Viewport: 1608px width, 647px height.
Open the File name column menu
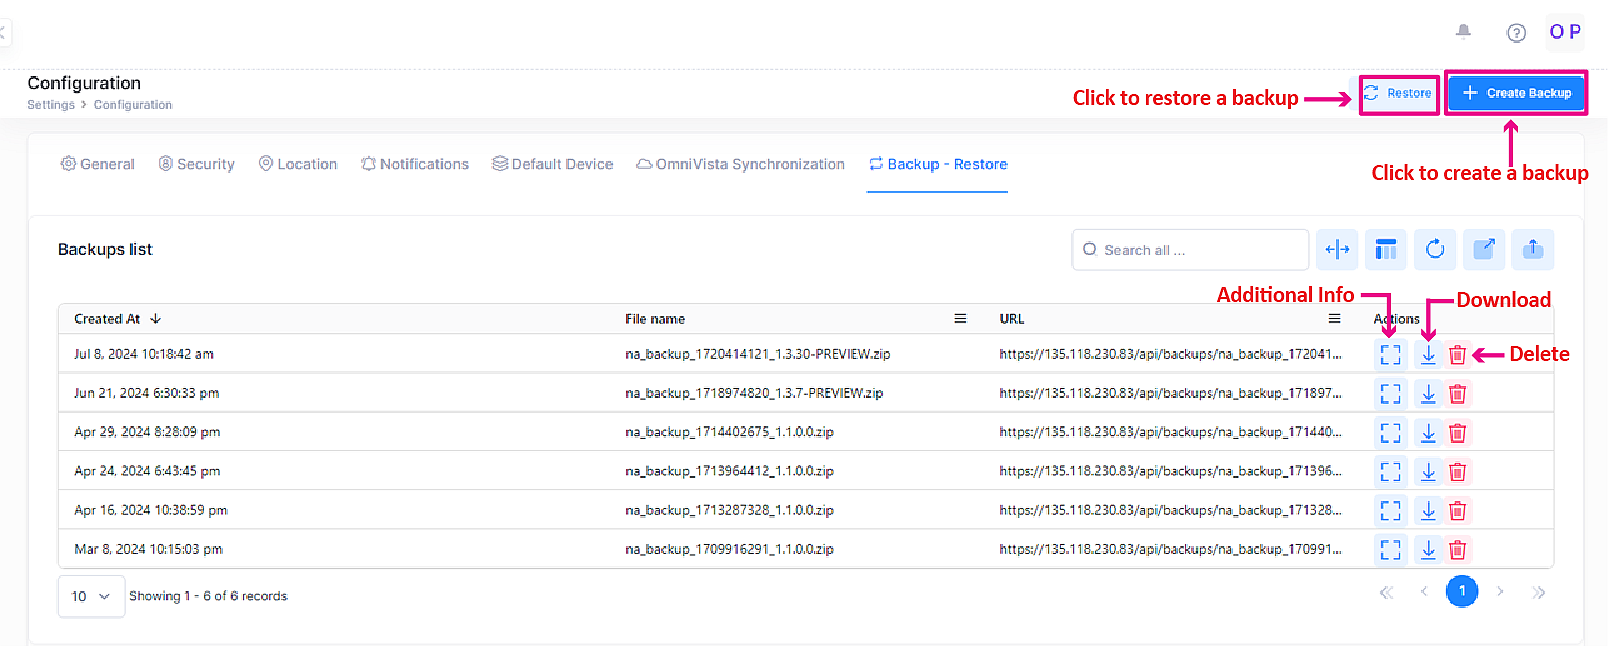pos(960,319)
